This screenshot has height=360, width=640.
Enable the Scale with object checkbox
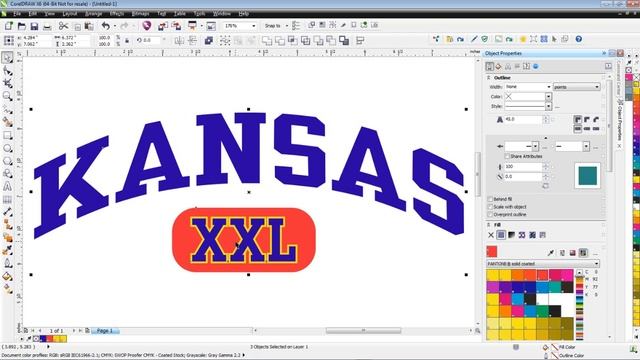point(490,207)
